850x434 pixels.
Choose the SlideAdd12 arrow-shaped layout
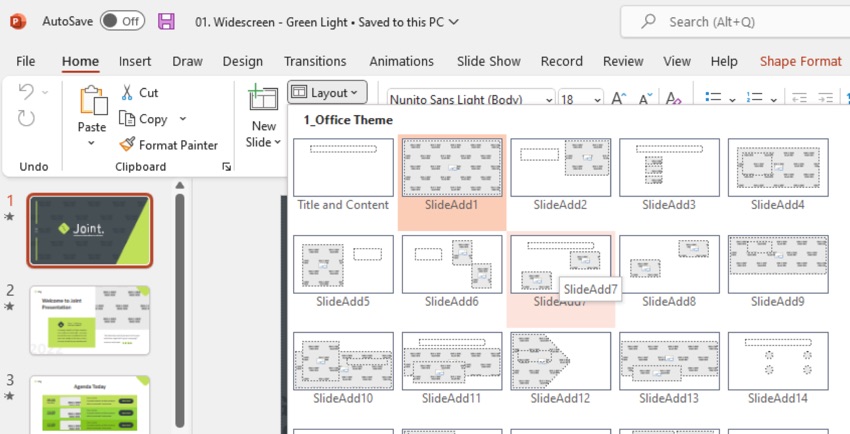(561, 368)
